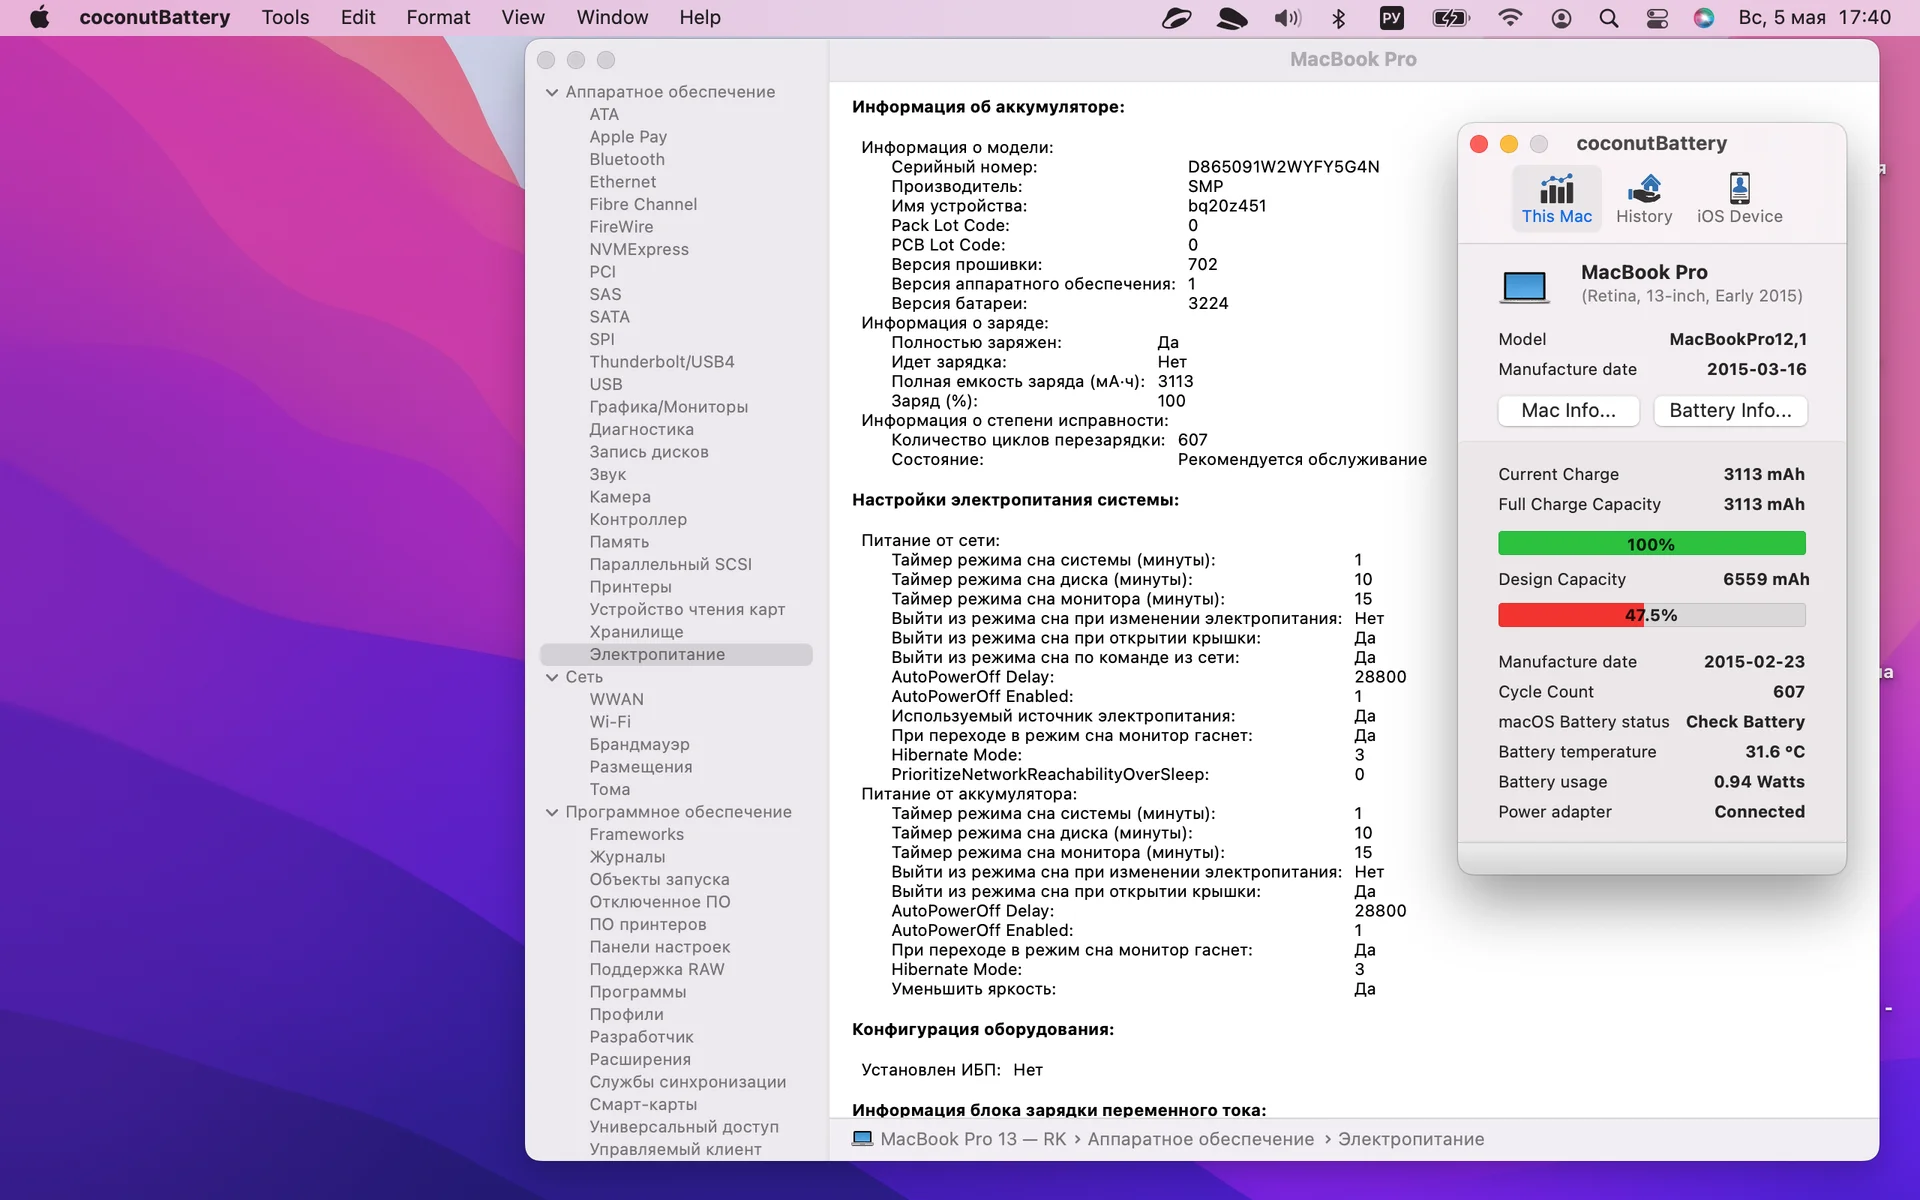Click the 6559 mAh design capacity value
This screenshot has height=1200, width=1920.
tap(1766, 579)
